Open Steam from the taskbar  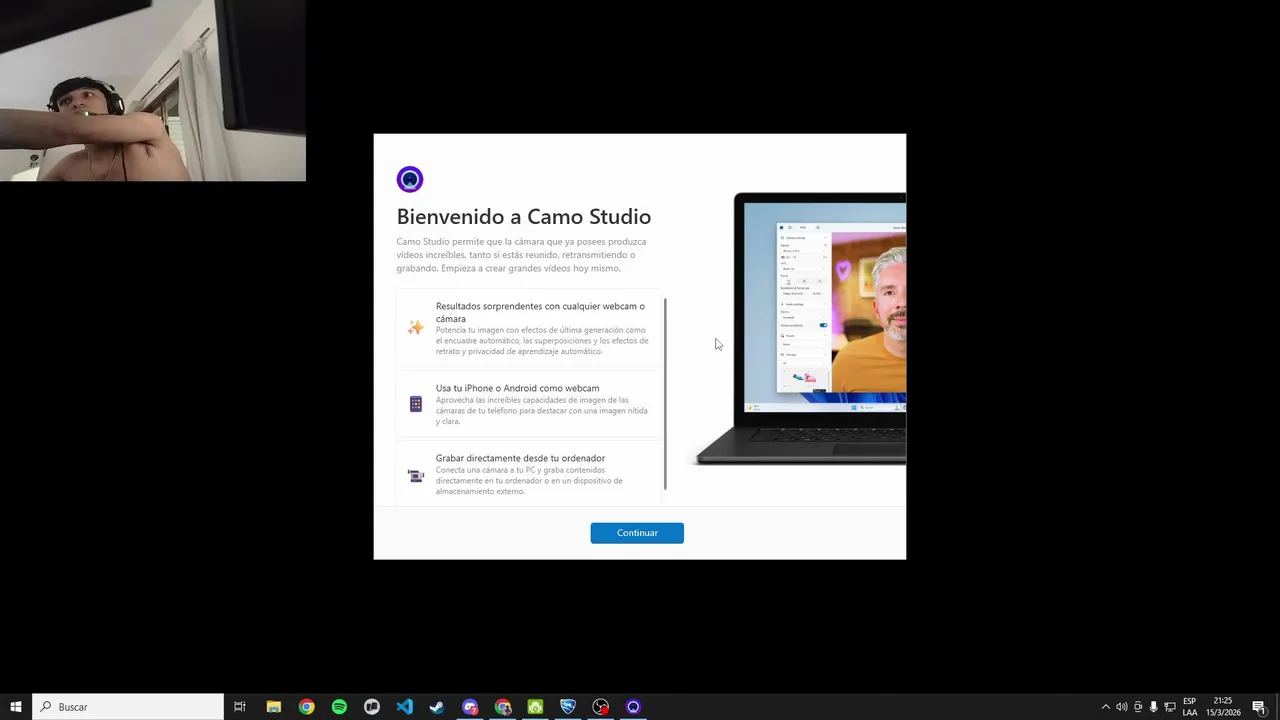pyautogui.click(x=437, y=707)
